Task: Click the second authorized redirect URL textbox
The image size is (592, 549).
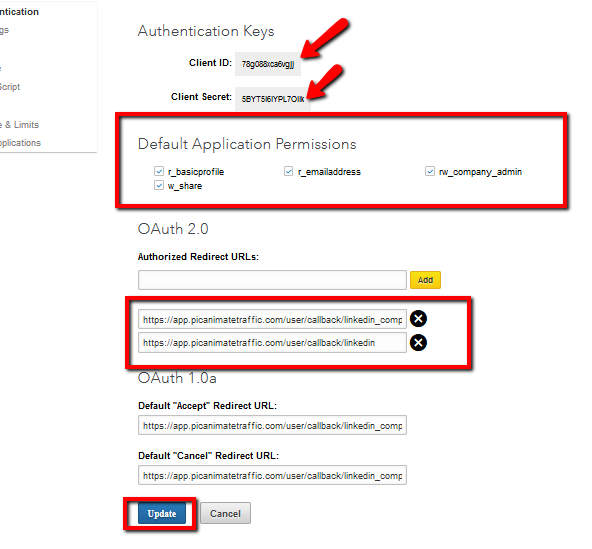Action: click(x=272, y=343)
